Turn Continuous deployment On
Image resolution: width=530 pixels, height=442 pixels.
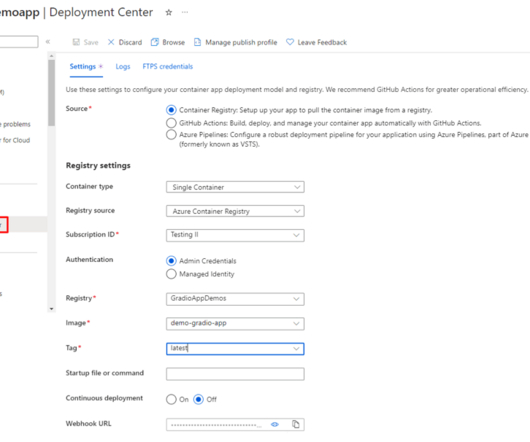(x=171, y=399)
